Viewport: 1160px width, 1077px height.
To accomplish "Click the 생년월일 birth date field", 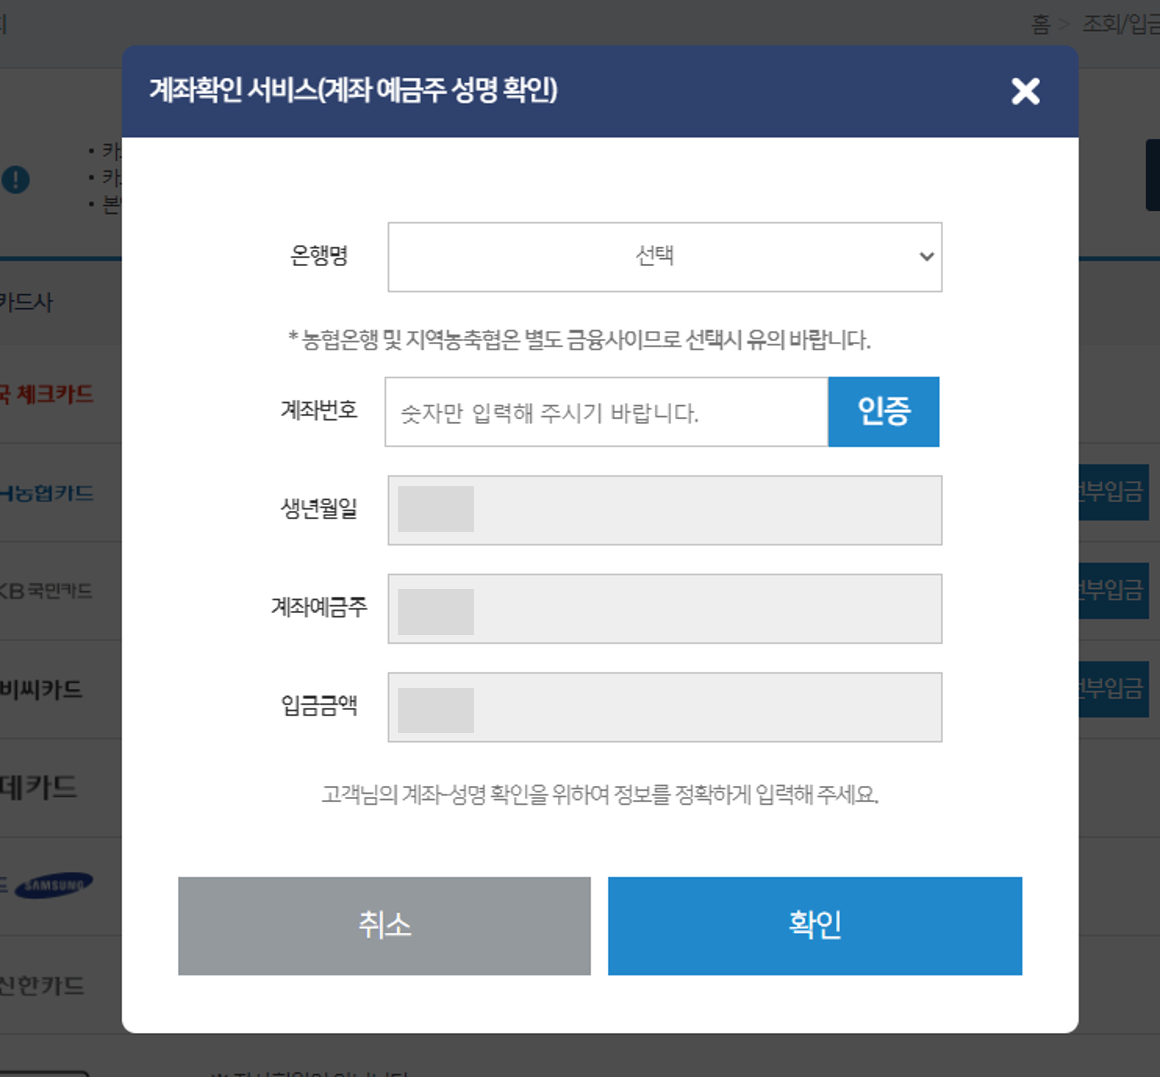I will [664, 510].
